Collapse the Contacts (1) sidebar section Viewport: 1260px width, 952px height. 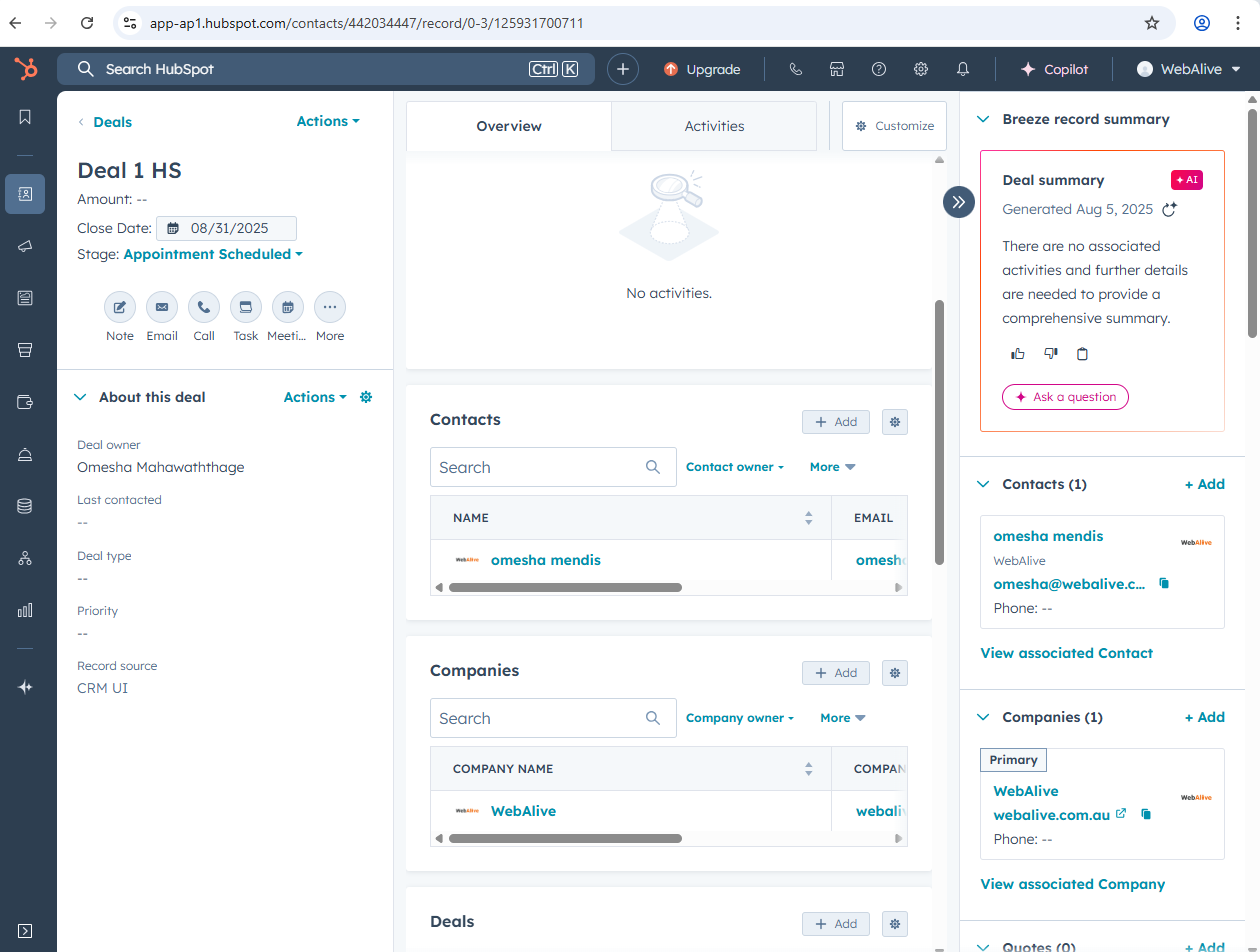point(983,484)
